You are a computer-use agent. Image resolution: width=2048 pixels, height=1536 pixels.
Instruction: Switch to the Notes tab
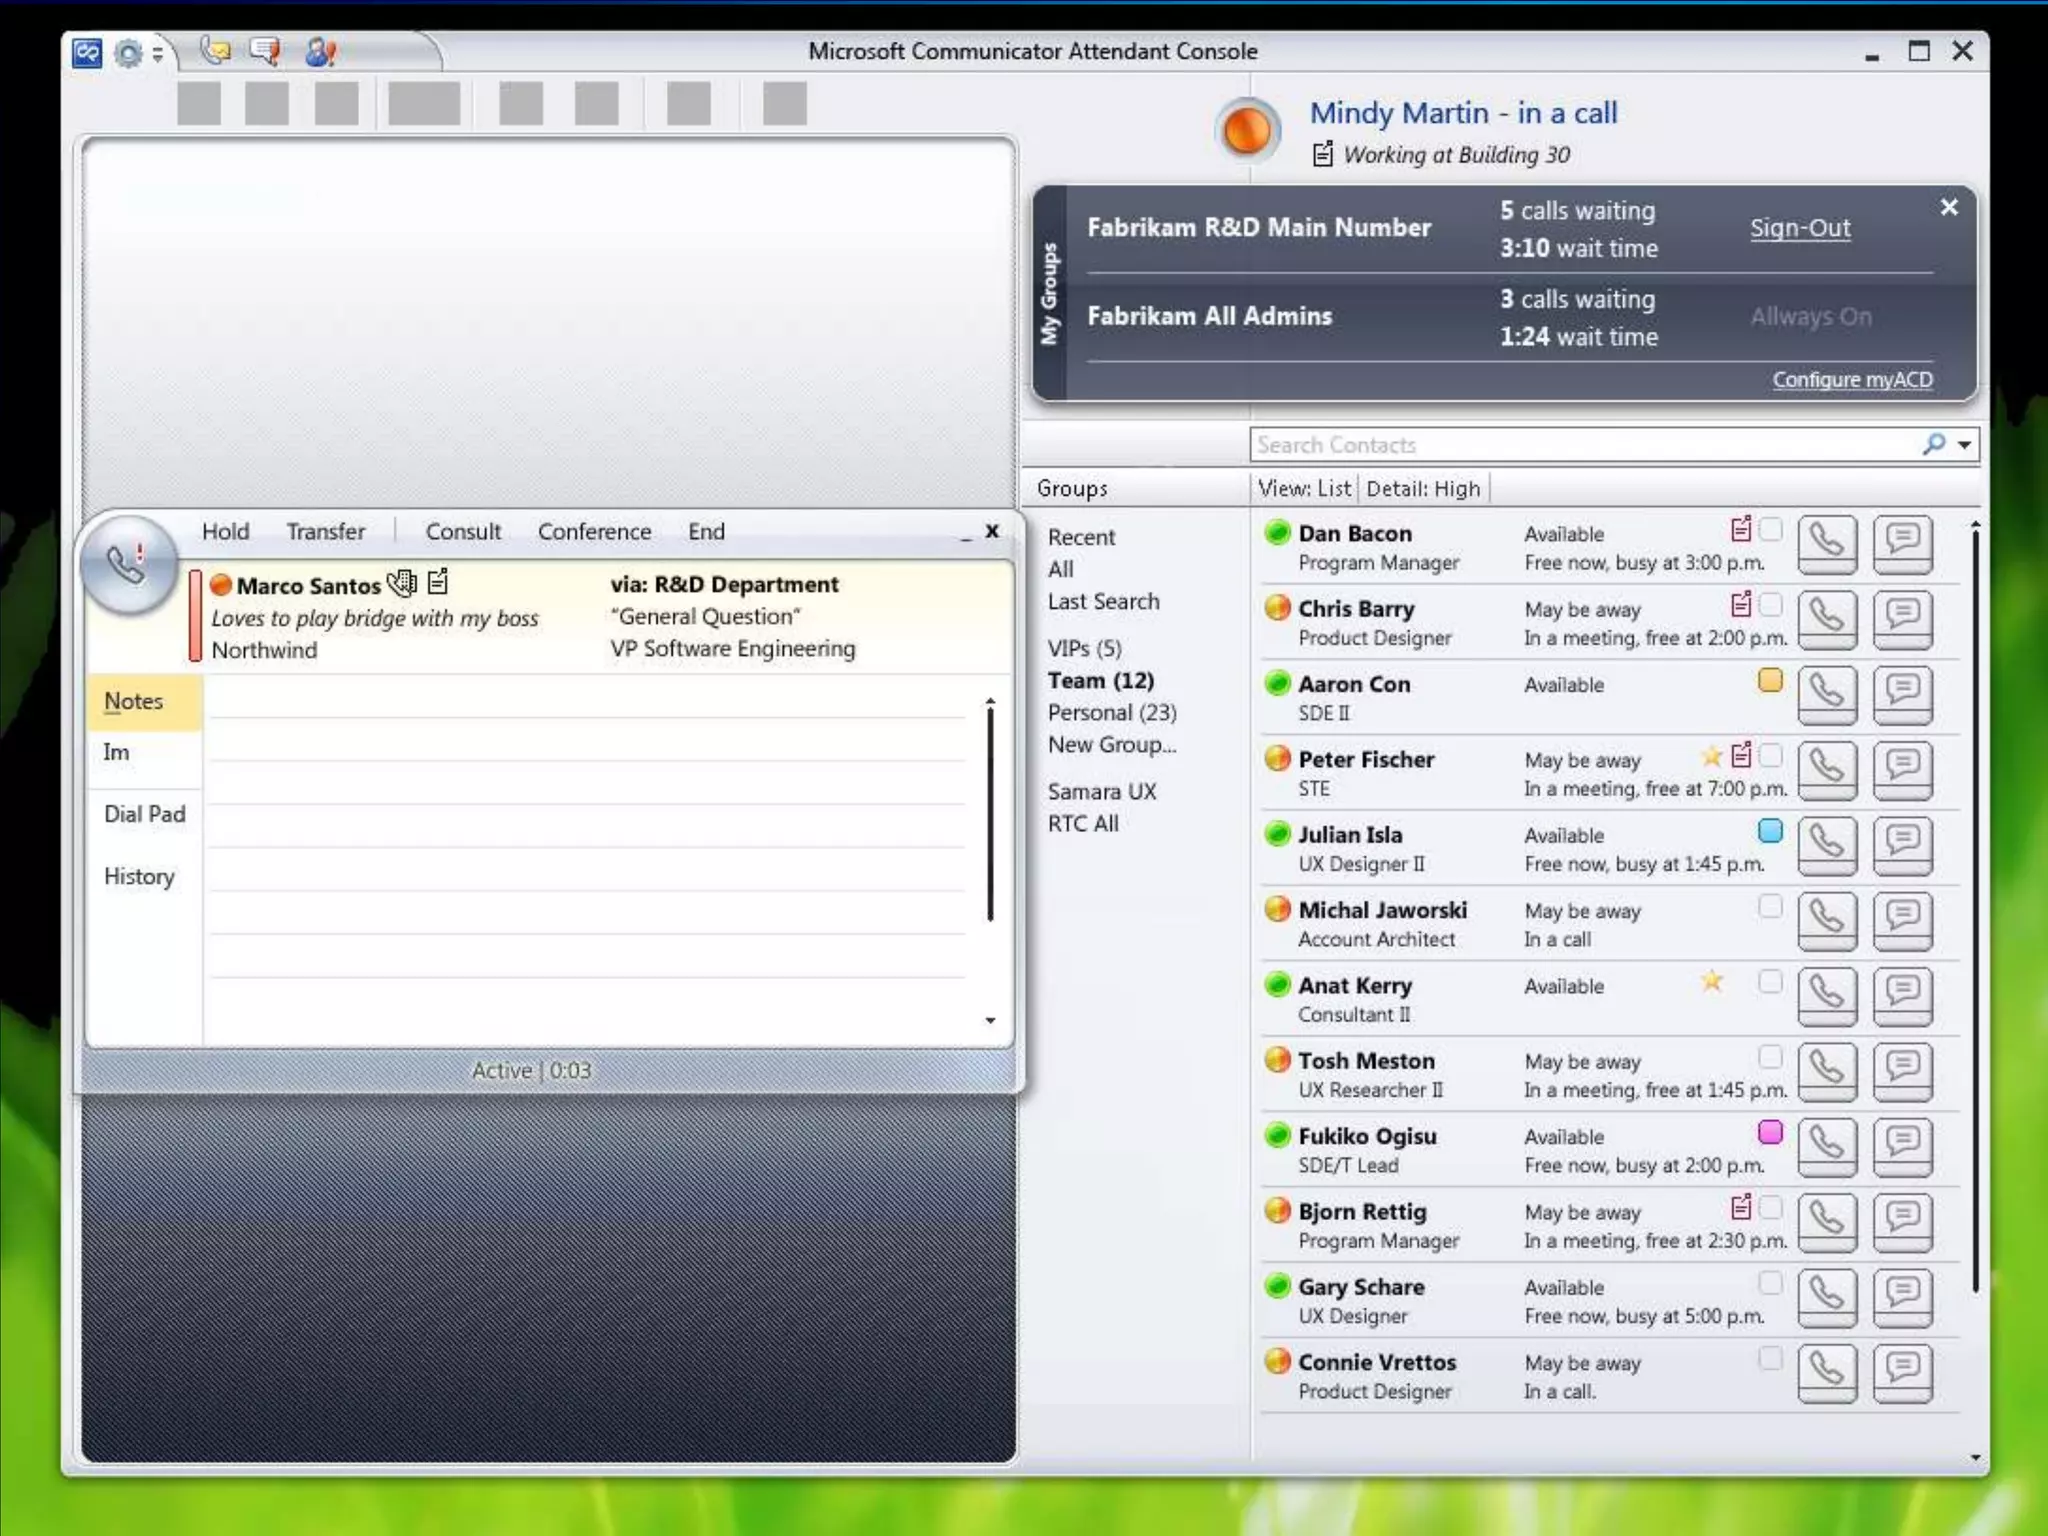(x=145, y=701)
